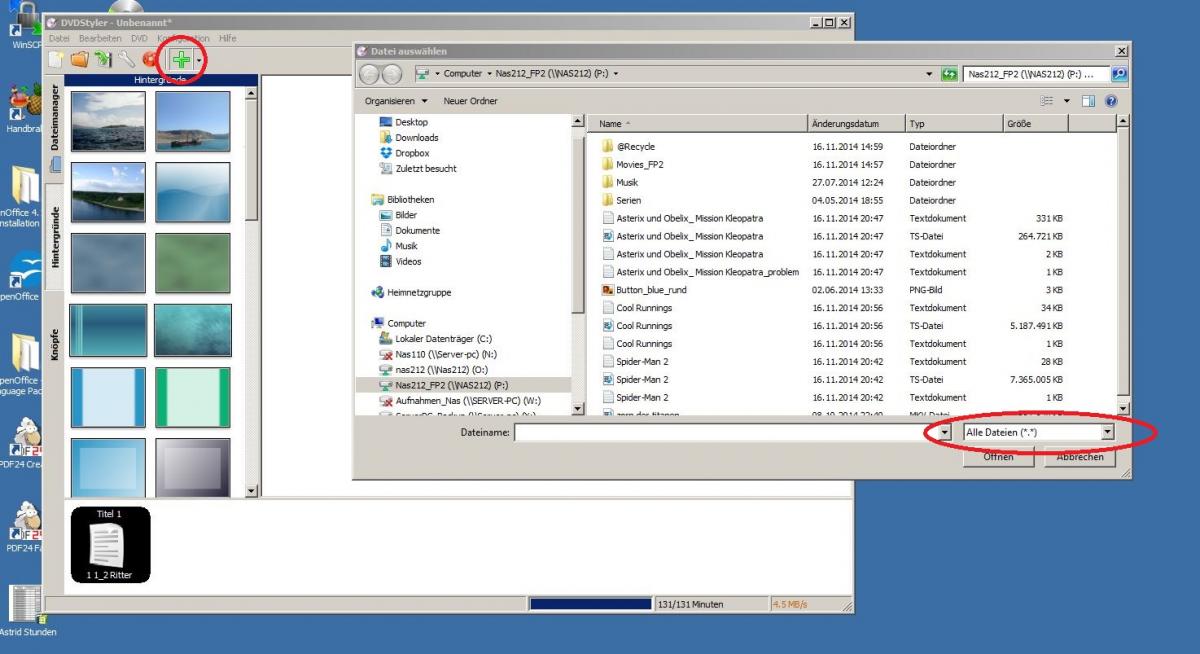Click the help question mark icon in dialog
Screen dimensions: 1200x654
coord(1110,101)
